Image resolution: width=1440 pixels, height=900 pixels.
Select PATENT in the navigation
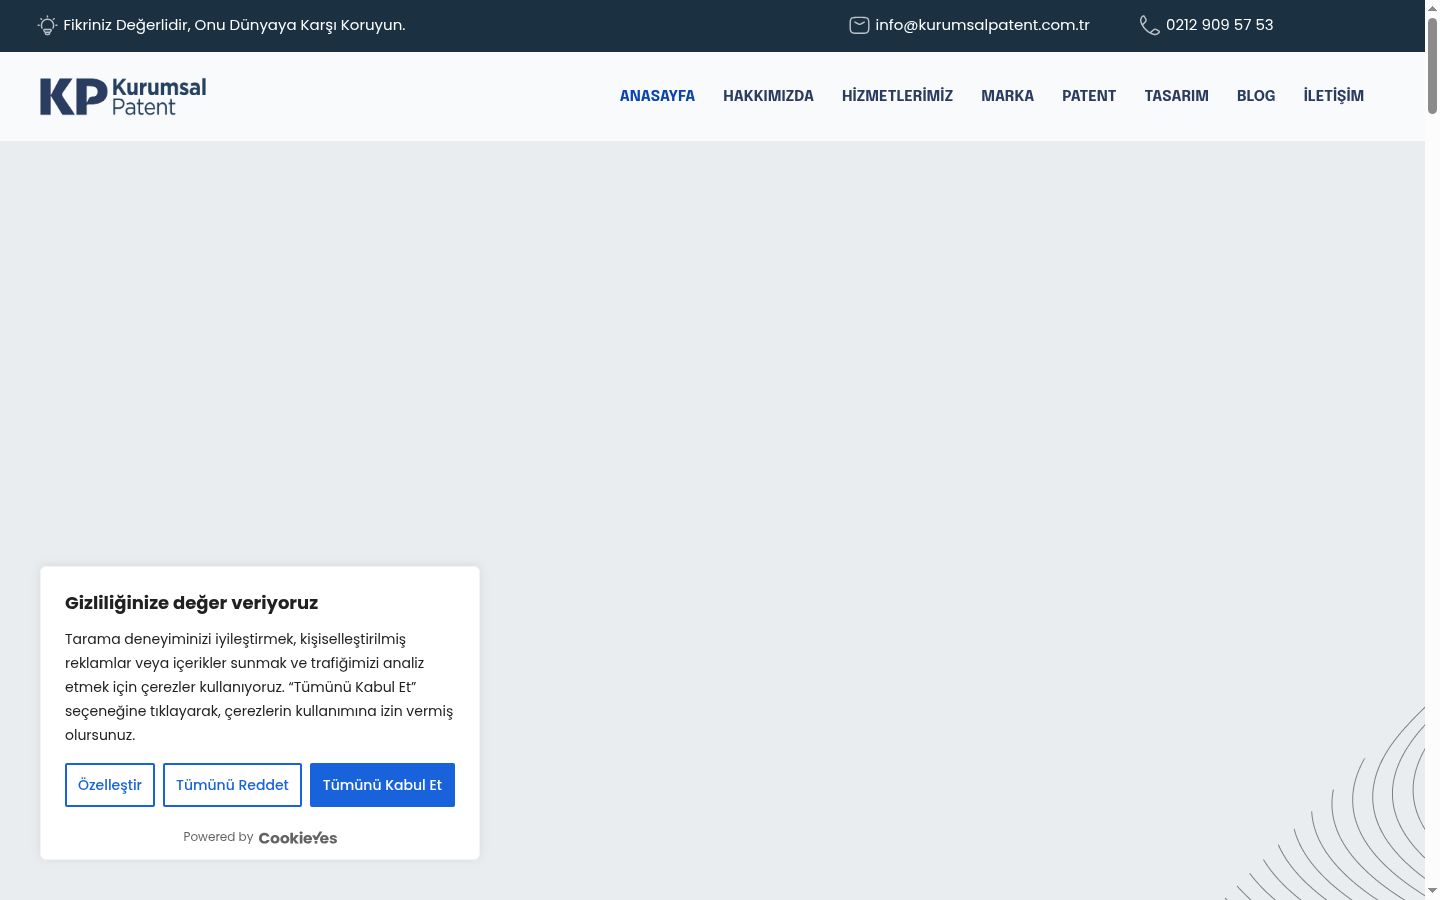1089,96
